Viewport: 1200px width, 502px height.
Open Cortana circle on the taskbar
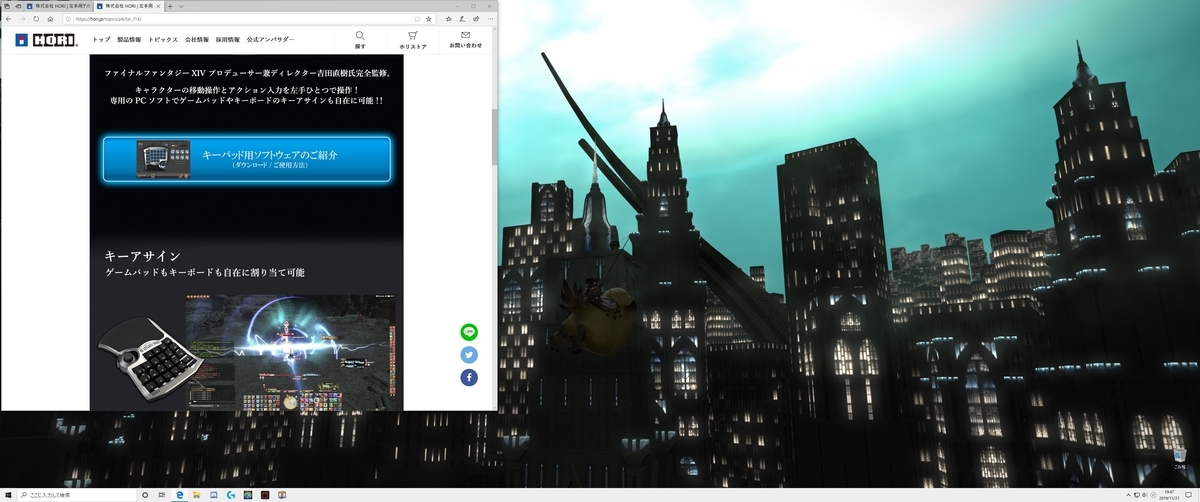click(x=145, y=495)
